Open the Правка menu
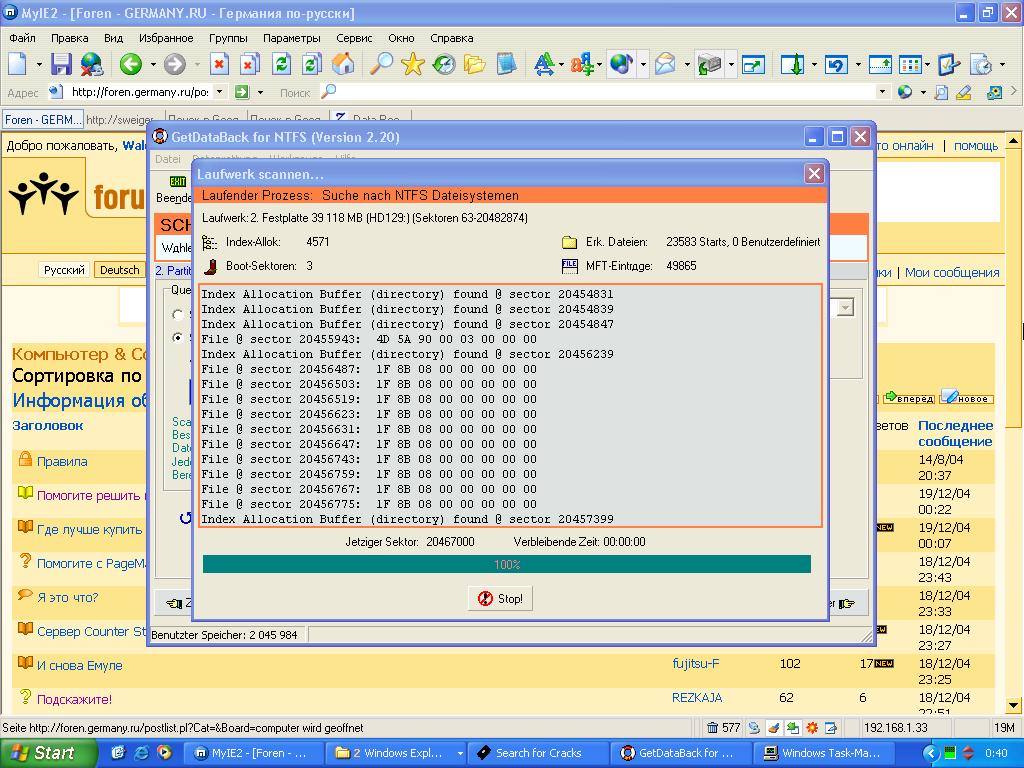Image resolution: width=1024 pixels, height=768 pixels. coord(69,38)
